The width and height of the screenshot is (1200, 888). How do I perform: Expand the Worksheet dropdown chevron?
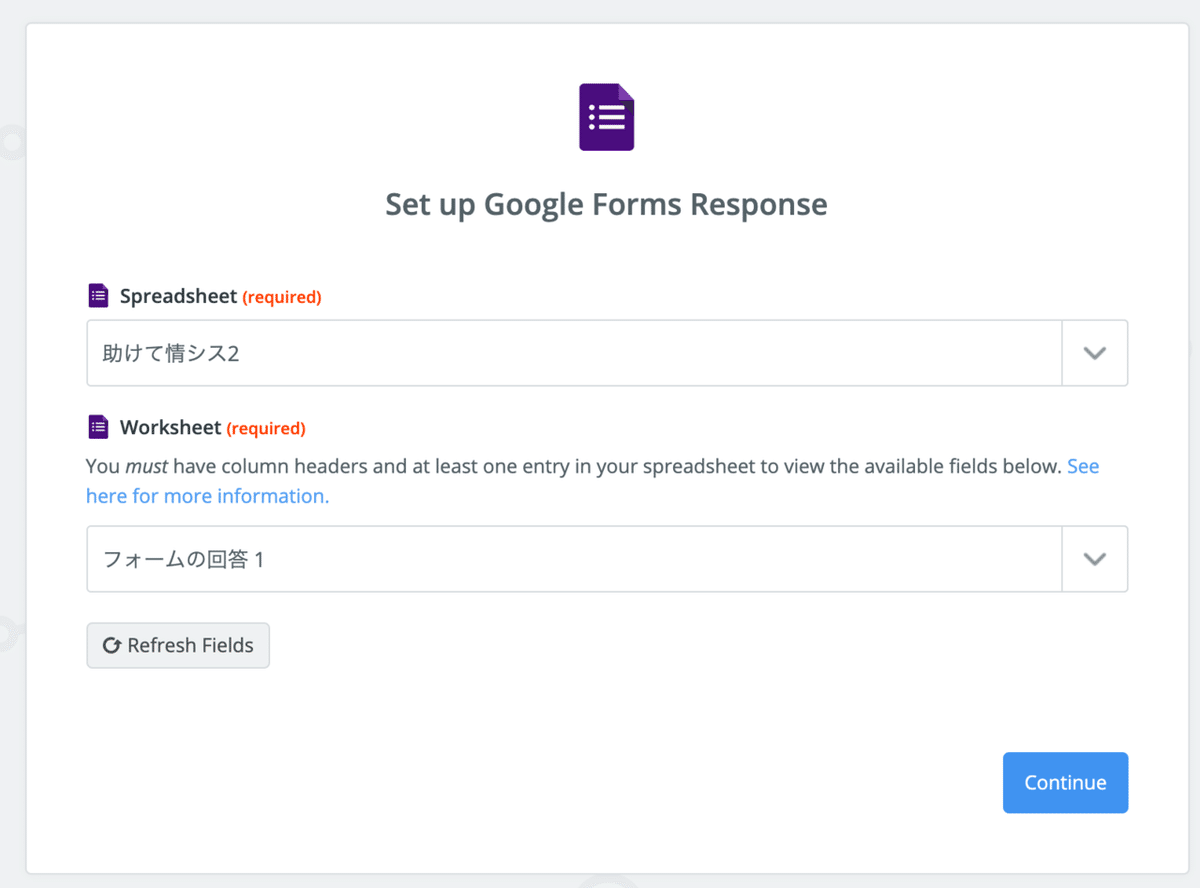pyautogui.click(x=1094, y=559)
